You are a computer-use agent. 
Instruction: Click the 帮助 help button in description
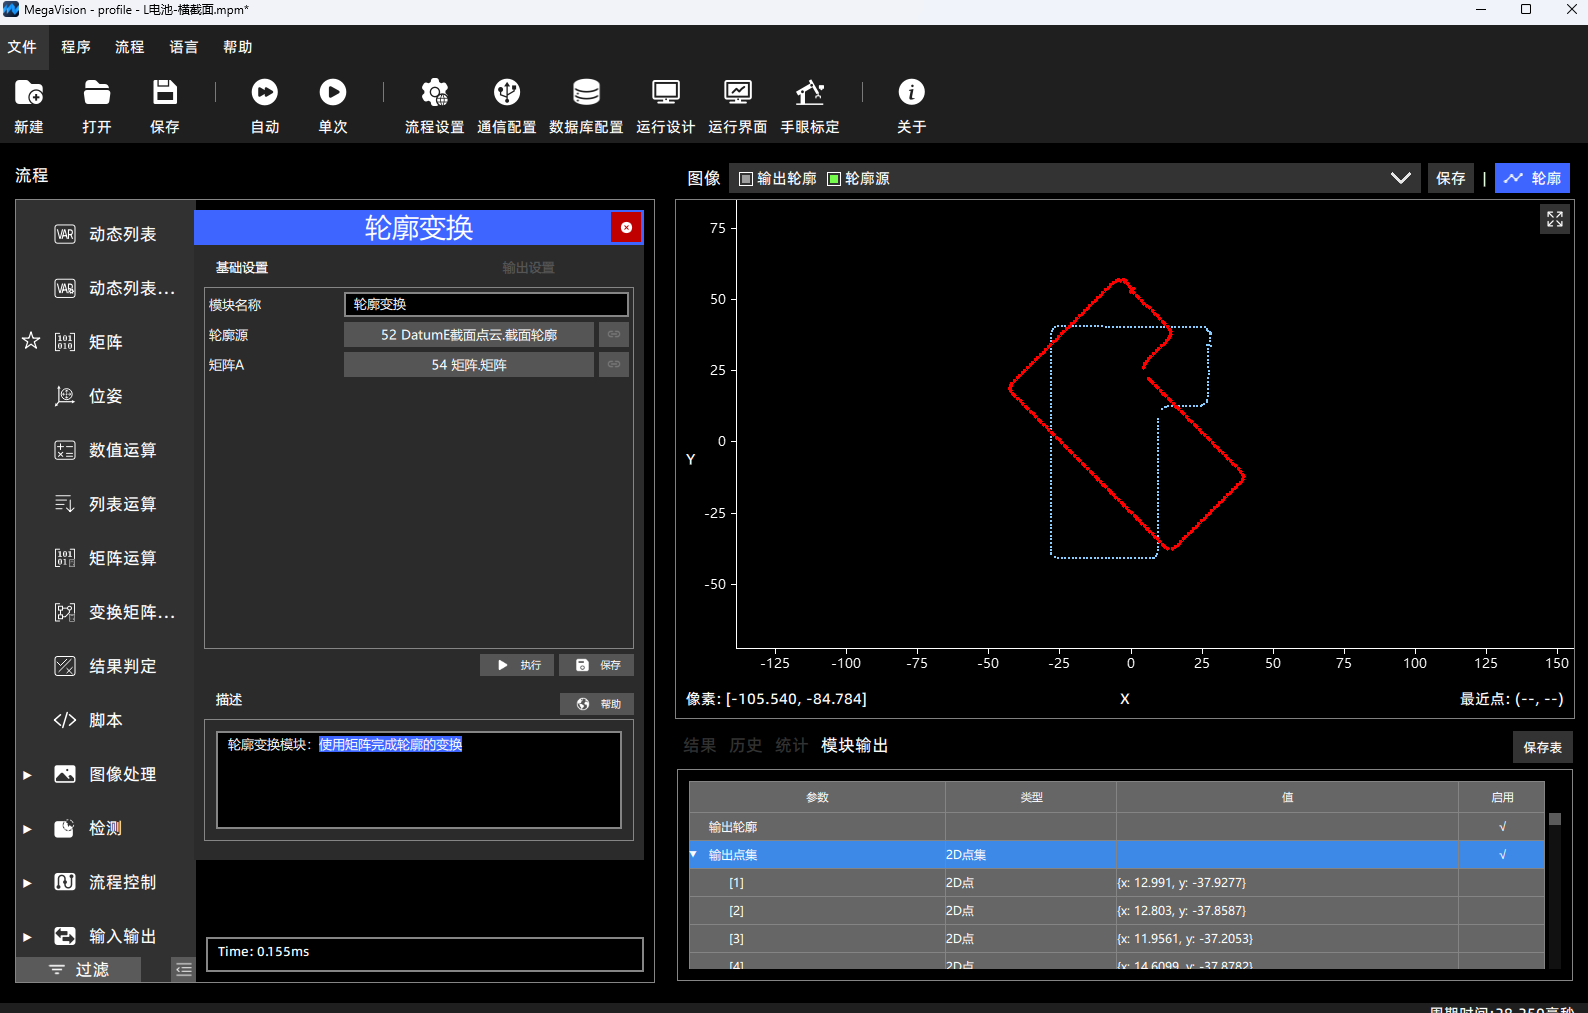(x=597, y=704)
